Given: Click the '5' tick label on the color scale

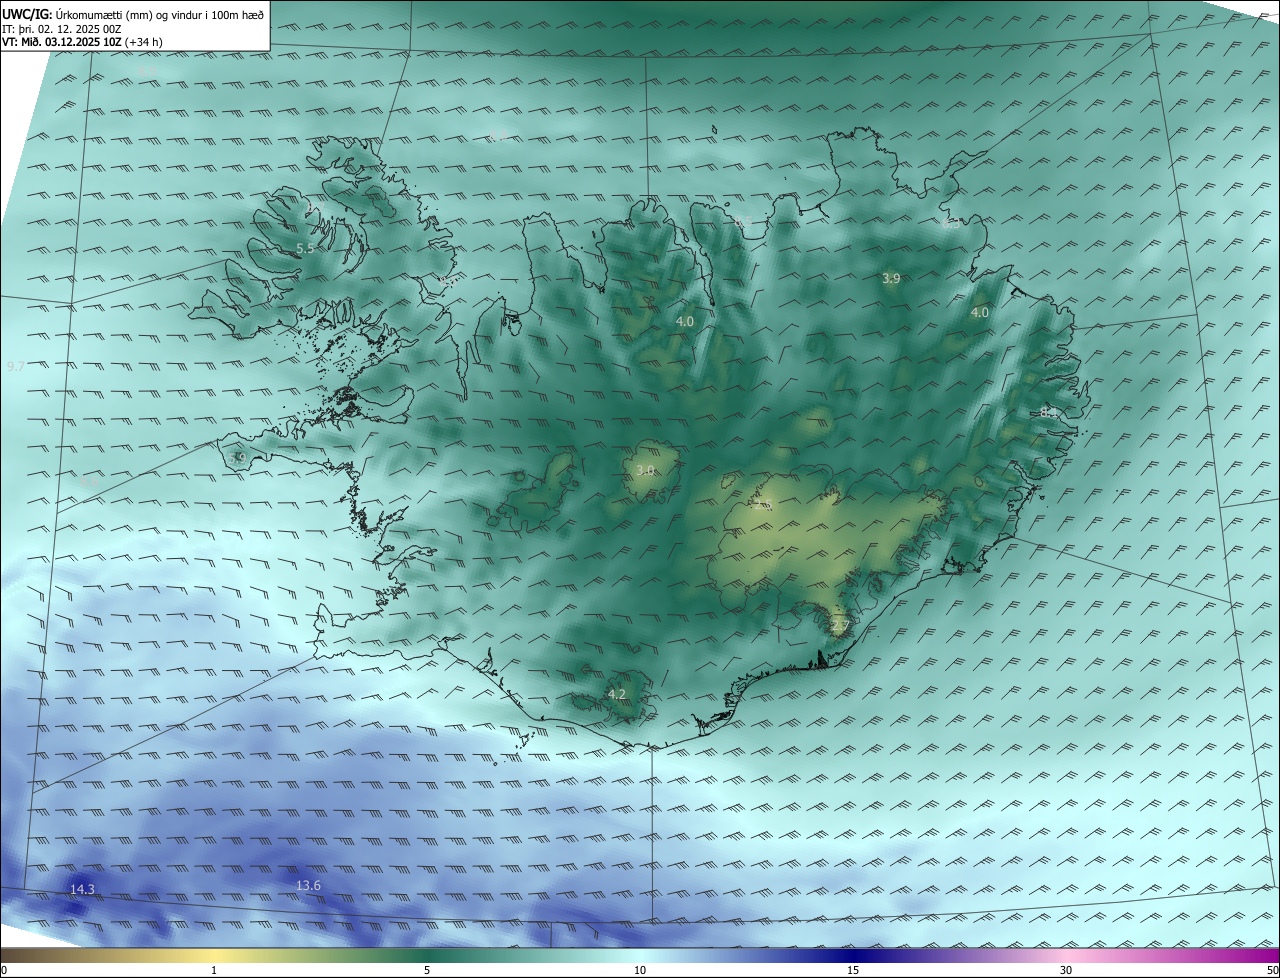Looking at the screenshot, I should pos(427,970).
